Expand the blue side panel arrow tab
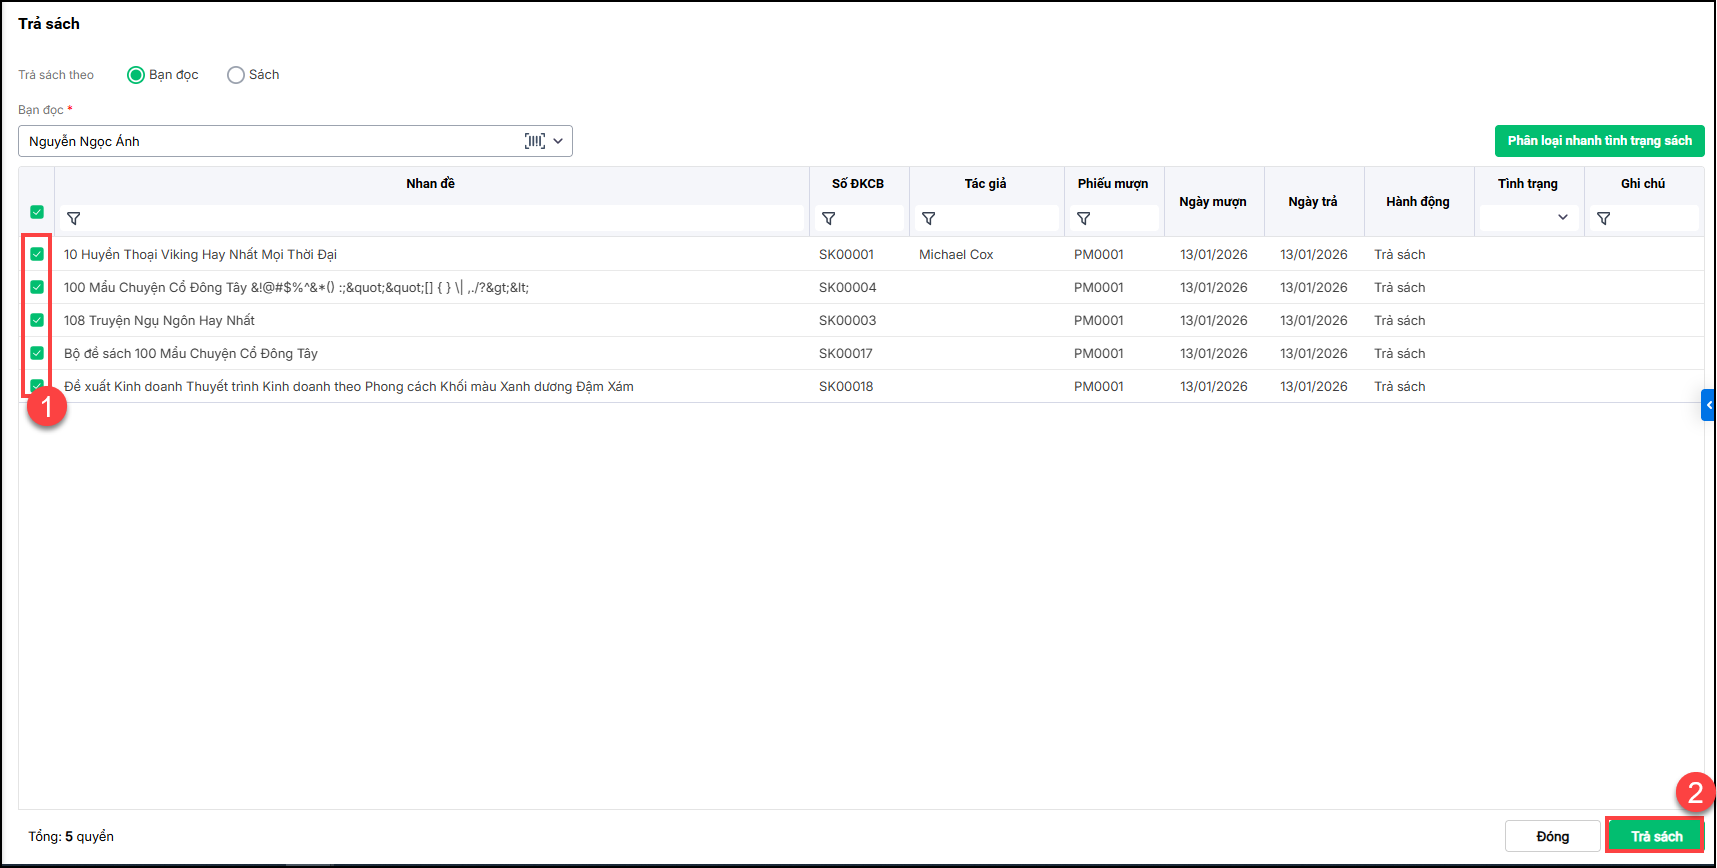 point(1708,405)
